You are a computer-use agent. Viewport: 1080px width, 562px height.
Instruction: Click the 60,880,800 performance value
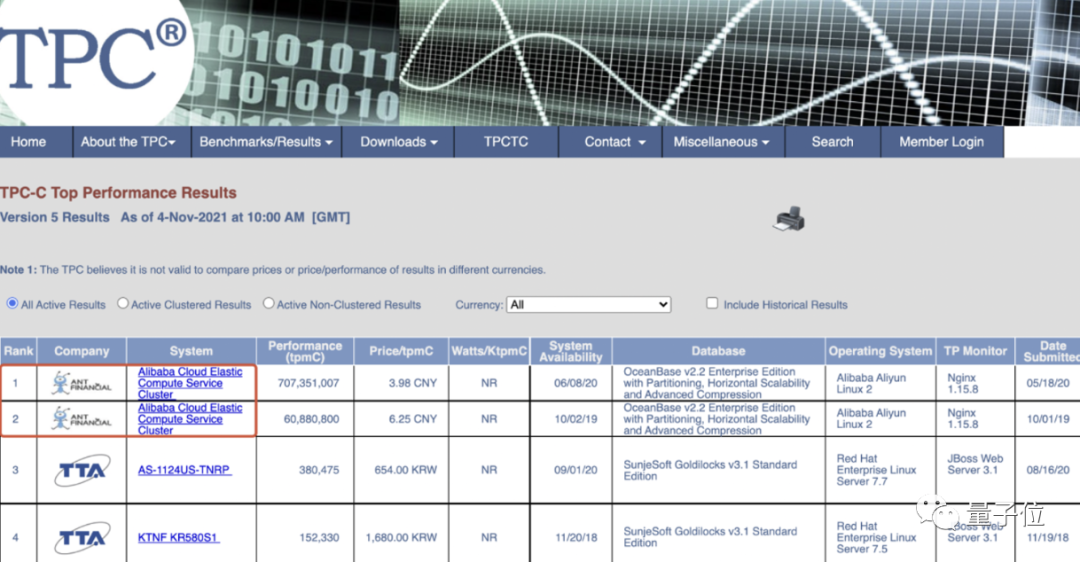(311, 419)
